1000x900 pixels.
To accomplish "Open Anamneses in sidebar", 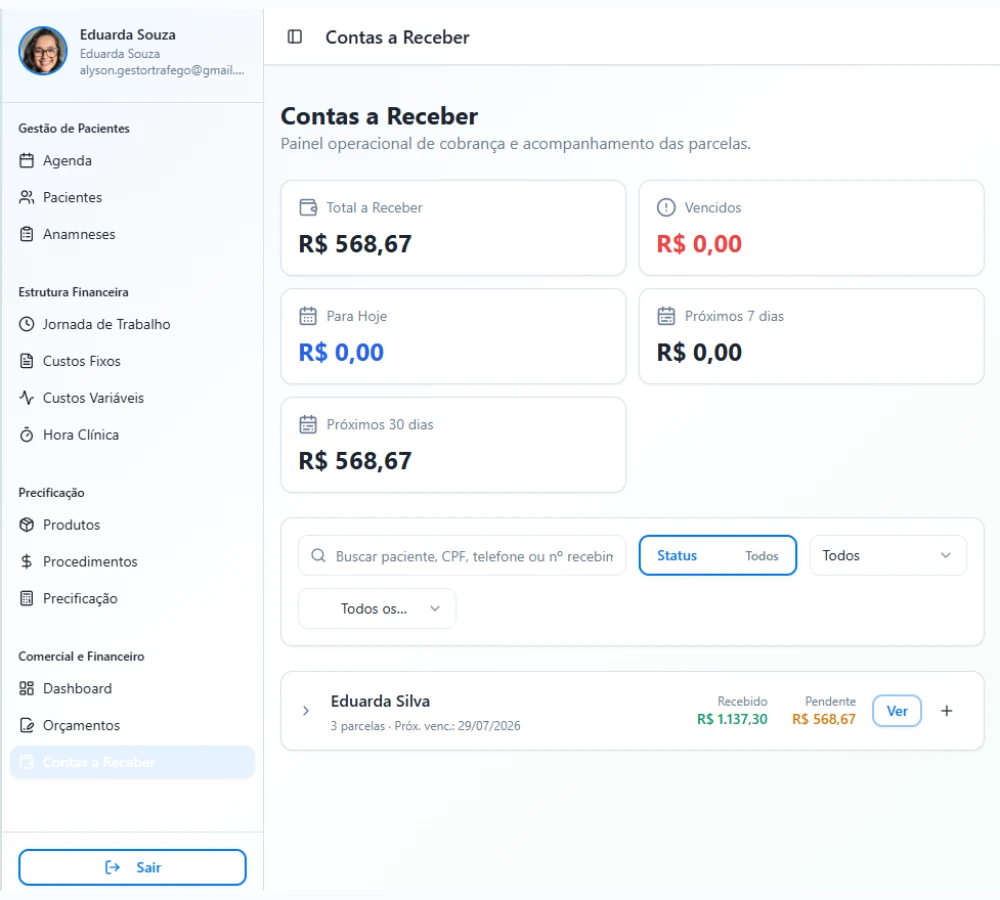I will coord(132,234).
